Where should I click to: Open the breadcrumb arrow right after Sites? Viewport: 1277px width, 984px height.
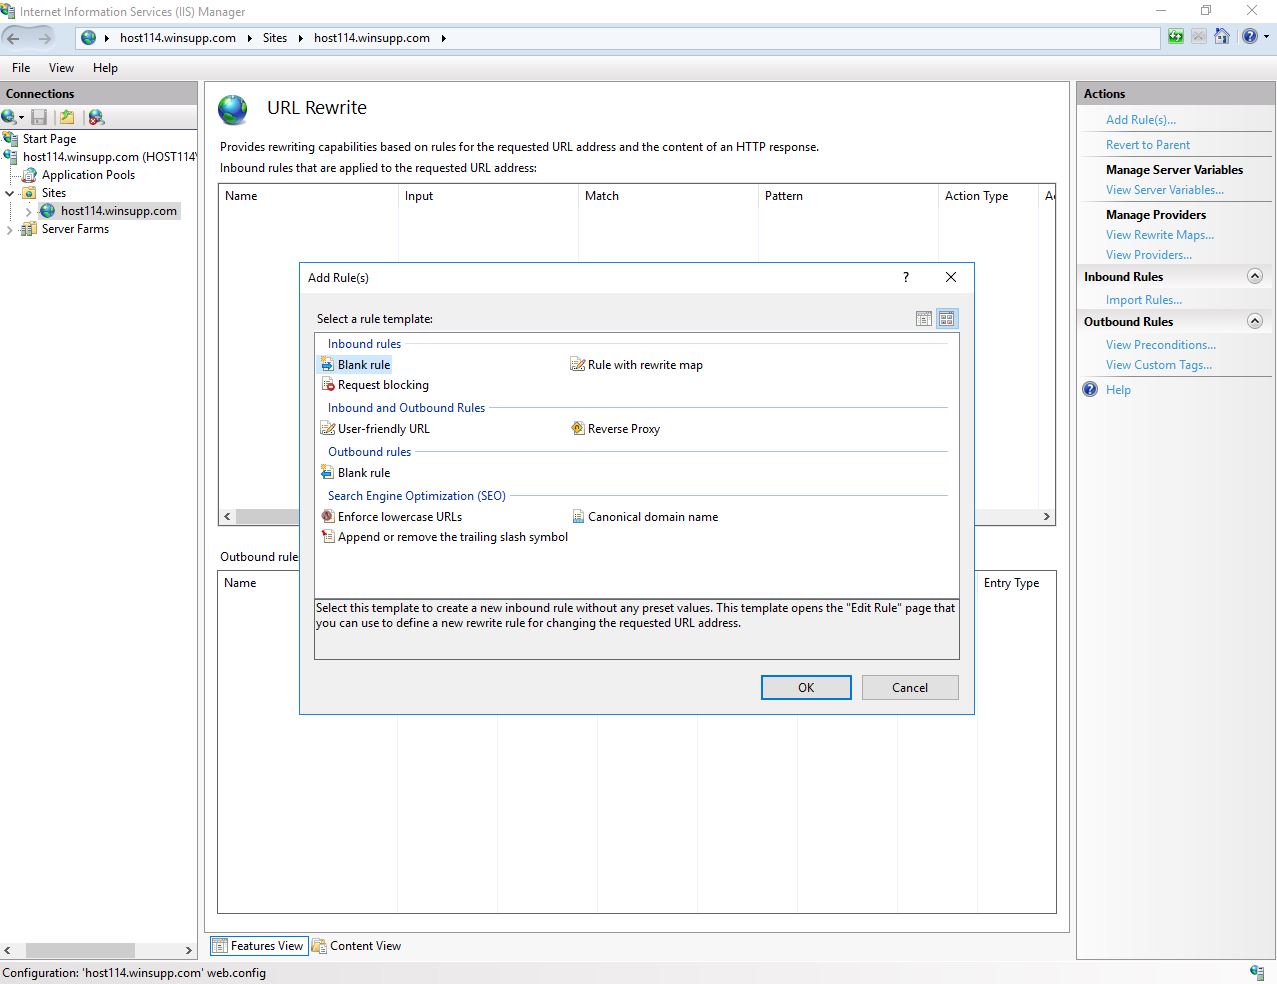click(300, 38)
